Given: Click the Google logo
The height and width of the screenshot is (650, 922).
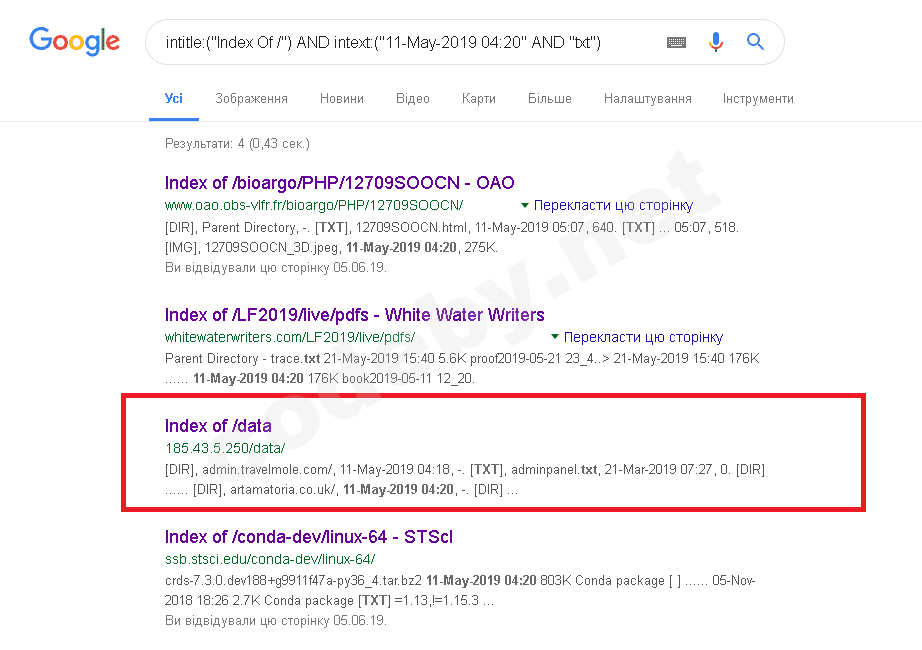Looking at the screenshot, I should pos(74,41).
